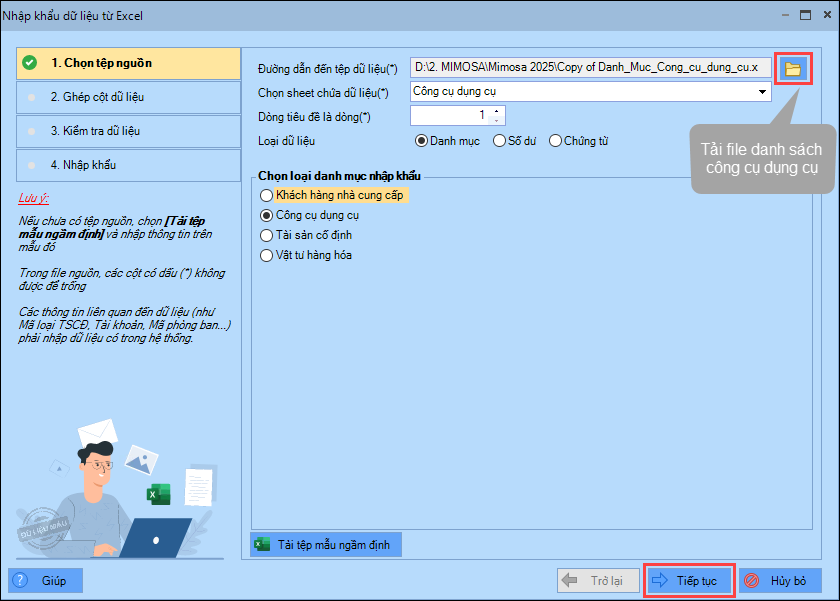Select the Số dư data type
Image resolution: width=840 pixels, height=601 pixels.
(x=514, y=141)
